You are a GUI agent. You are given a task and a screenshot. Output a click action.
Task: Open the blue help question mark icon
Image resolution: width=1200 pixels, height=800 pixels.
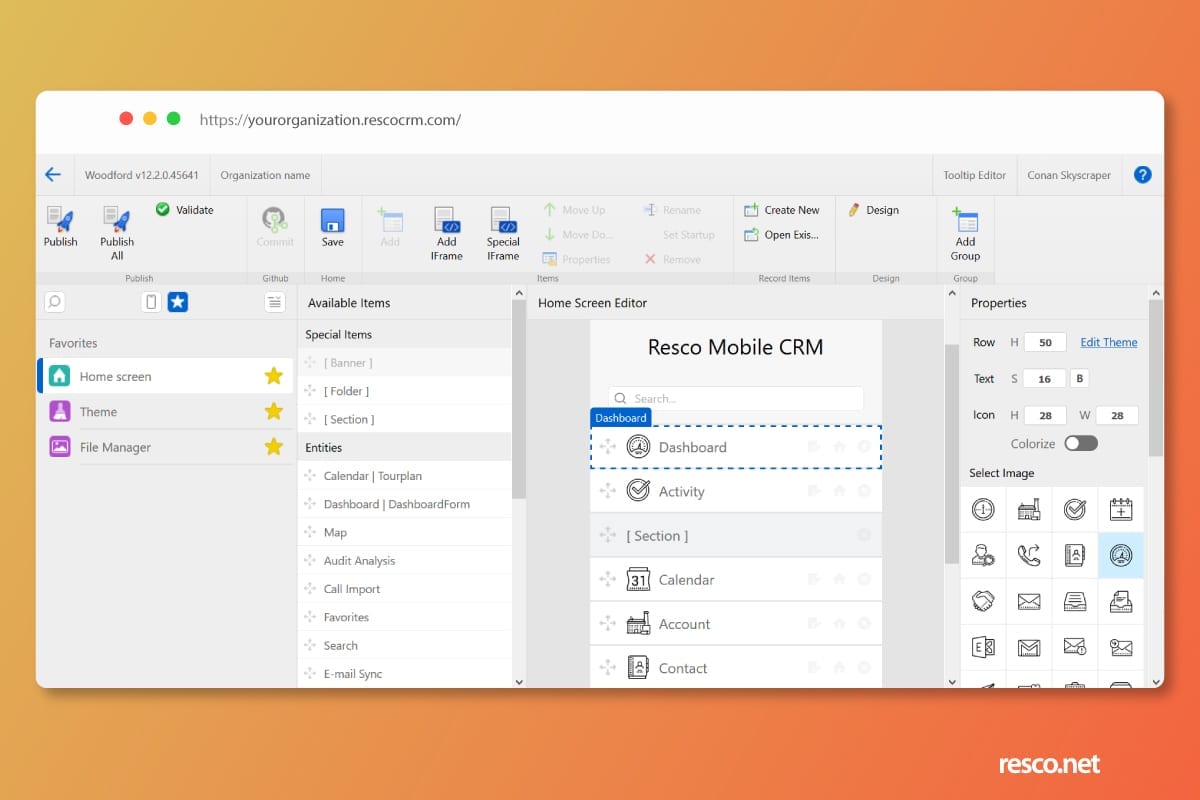1142,175
